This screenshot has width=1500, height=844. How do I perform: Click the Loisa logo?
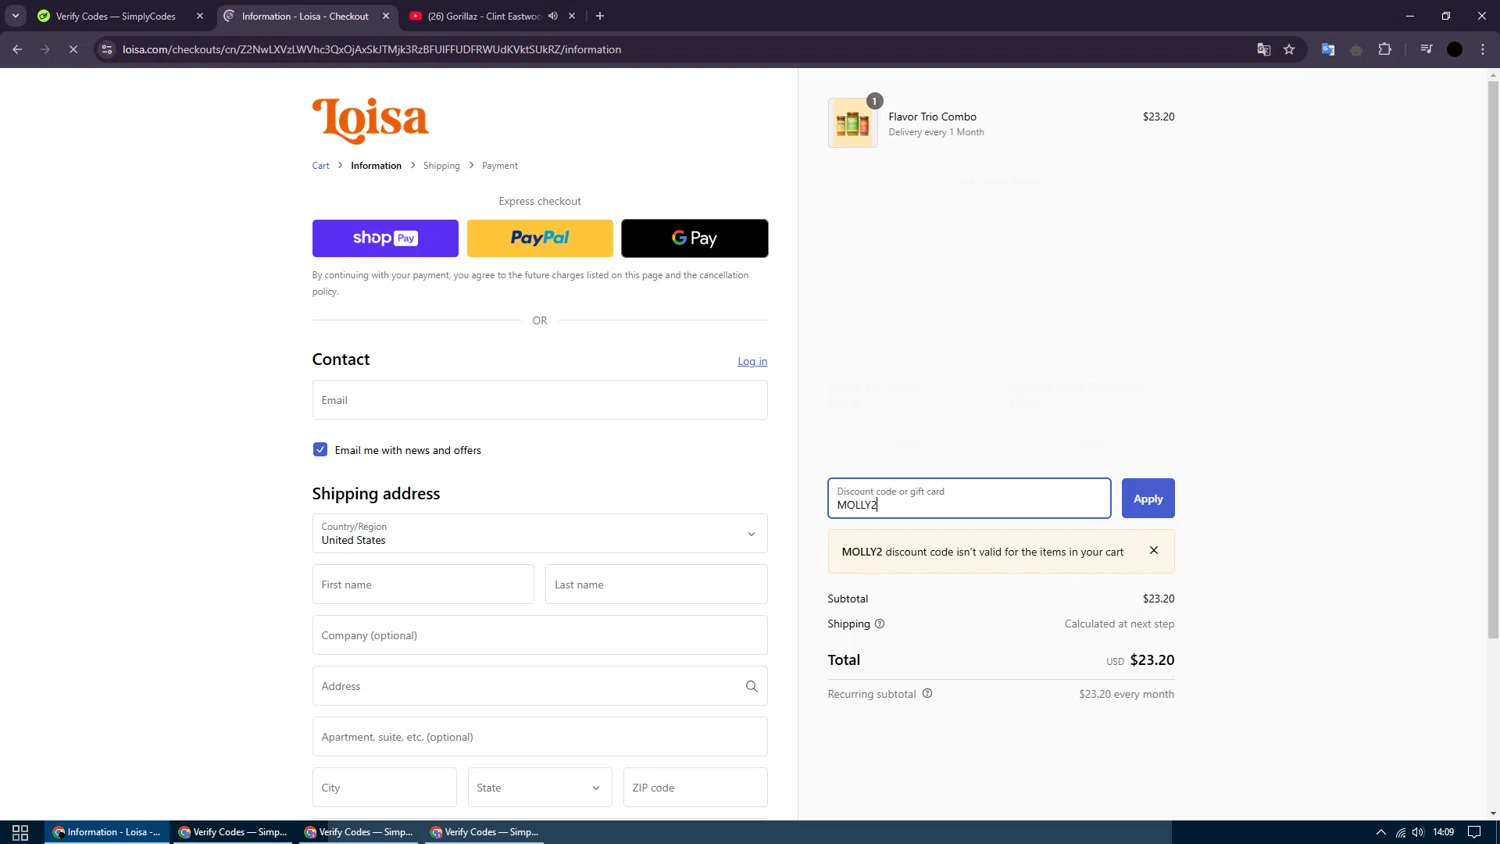click(x=370, y=120)
